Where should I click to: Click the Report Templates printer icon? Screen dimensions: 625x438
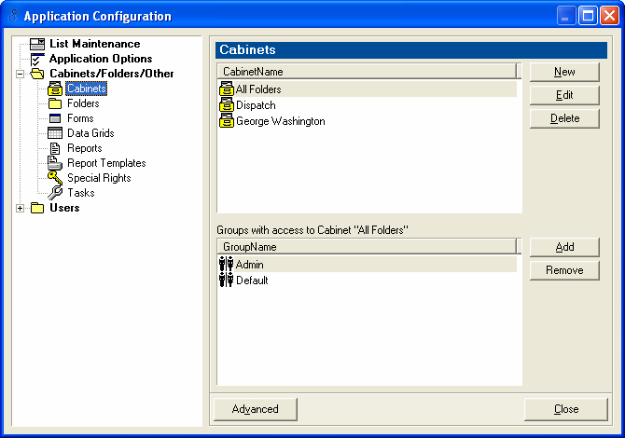pos(55,163)
